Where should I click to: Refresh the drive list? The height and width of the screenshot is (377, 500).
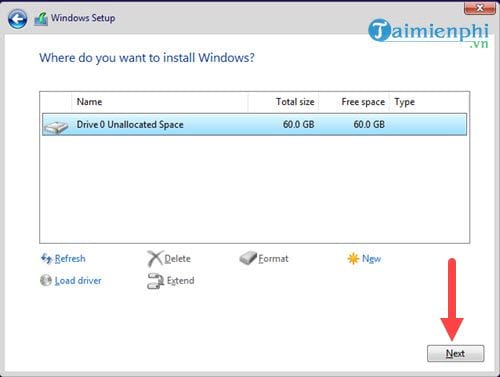[70, 258]
